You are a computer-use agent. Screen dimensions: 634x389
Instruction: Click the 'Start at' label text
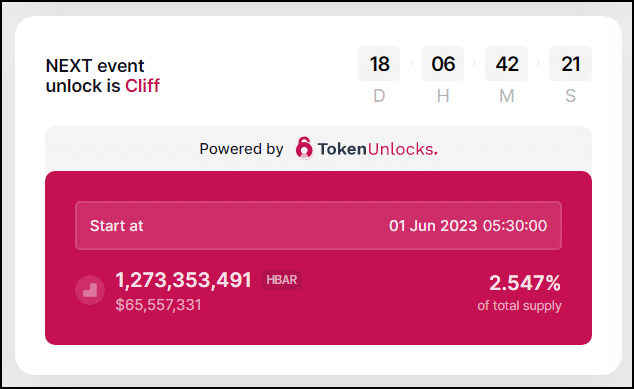[x=116, y=226]
